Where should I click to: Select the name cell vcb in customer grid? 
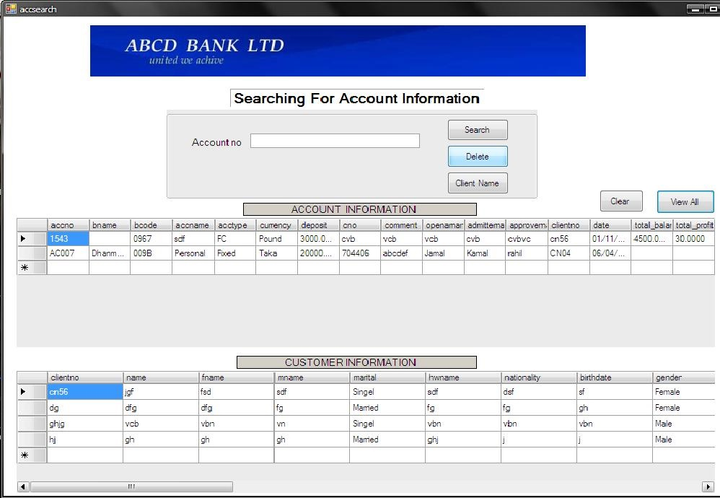(x=161, y=424)
